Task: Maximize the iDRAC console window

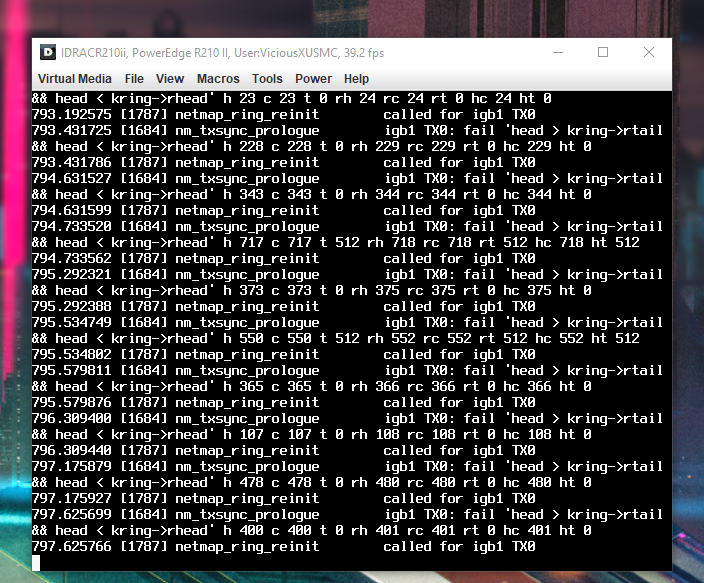Action: (x=603, y=53)
